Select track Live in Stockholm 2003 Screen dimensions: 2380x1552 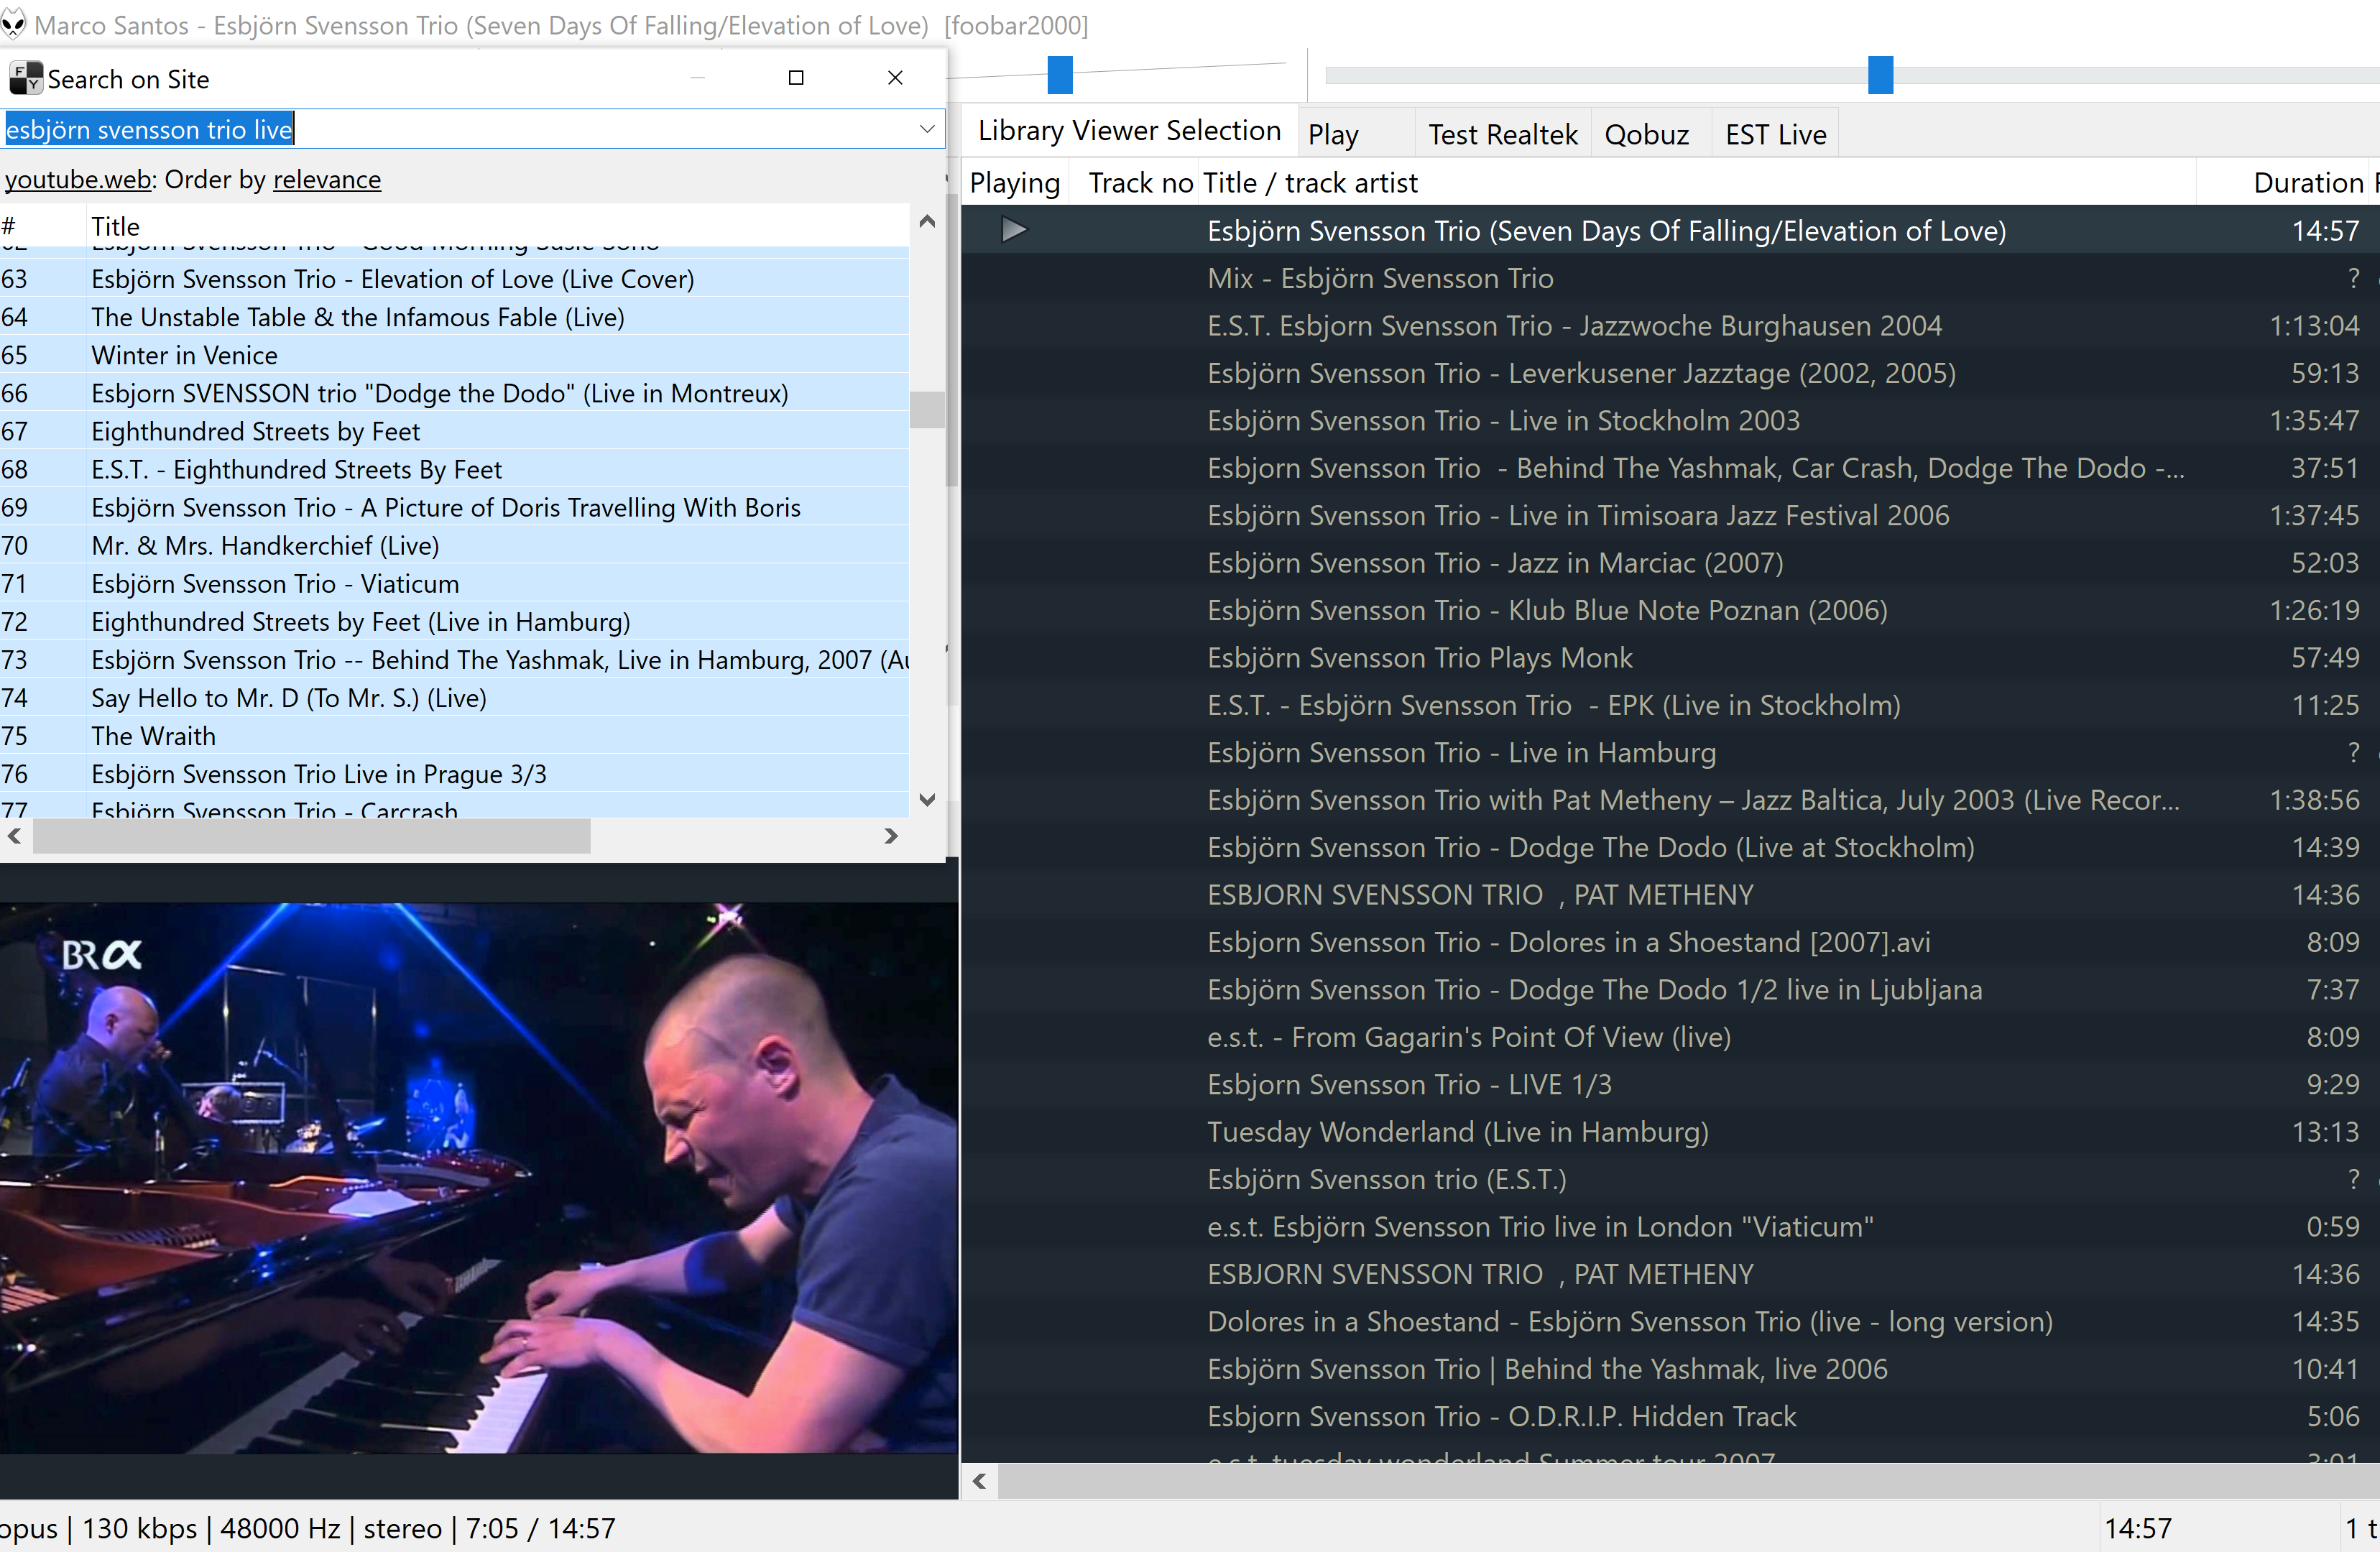[1670, 420]
